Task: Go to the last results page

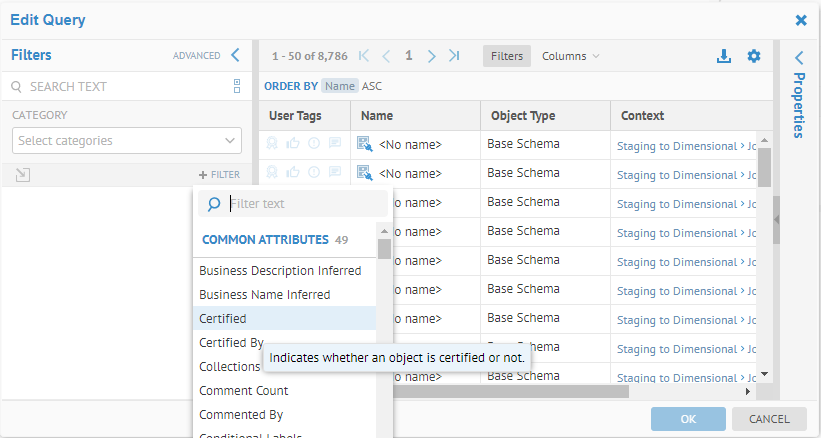Action: [454, 56]
